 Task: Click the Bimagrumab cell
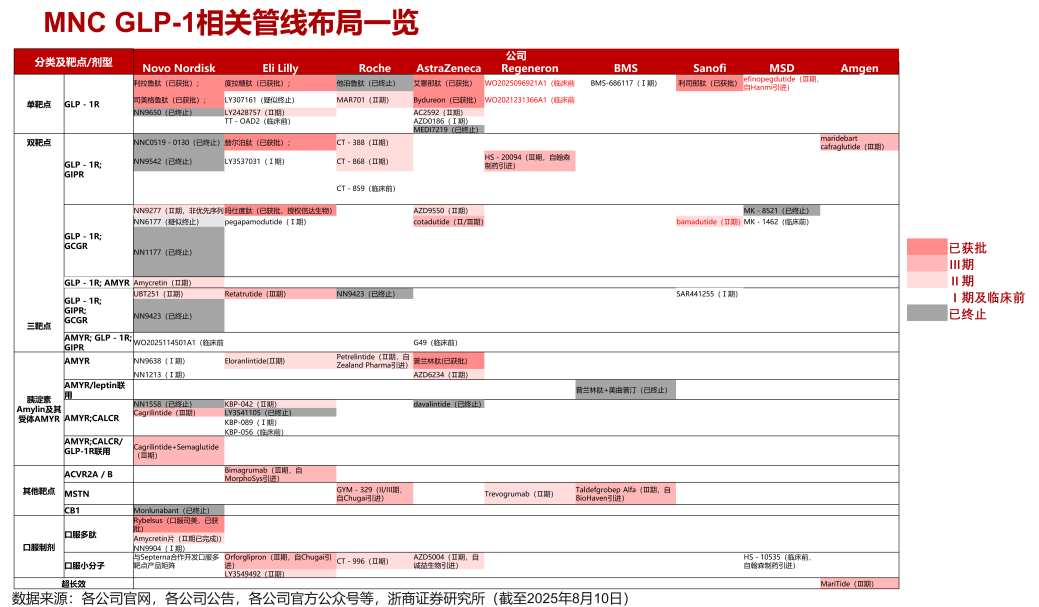tap(280, 474)
